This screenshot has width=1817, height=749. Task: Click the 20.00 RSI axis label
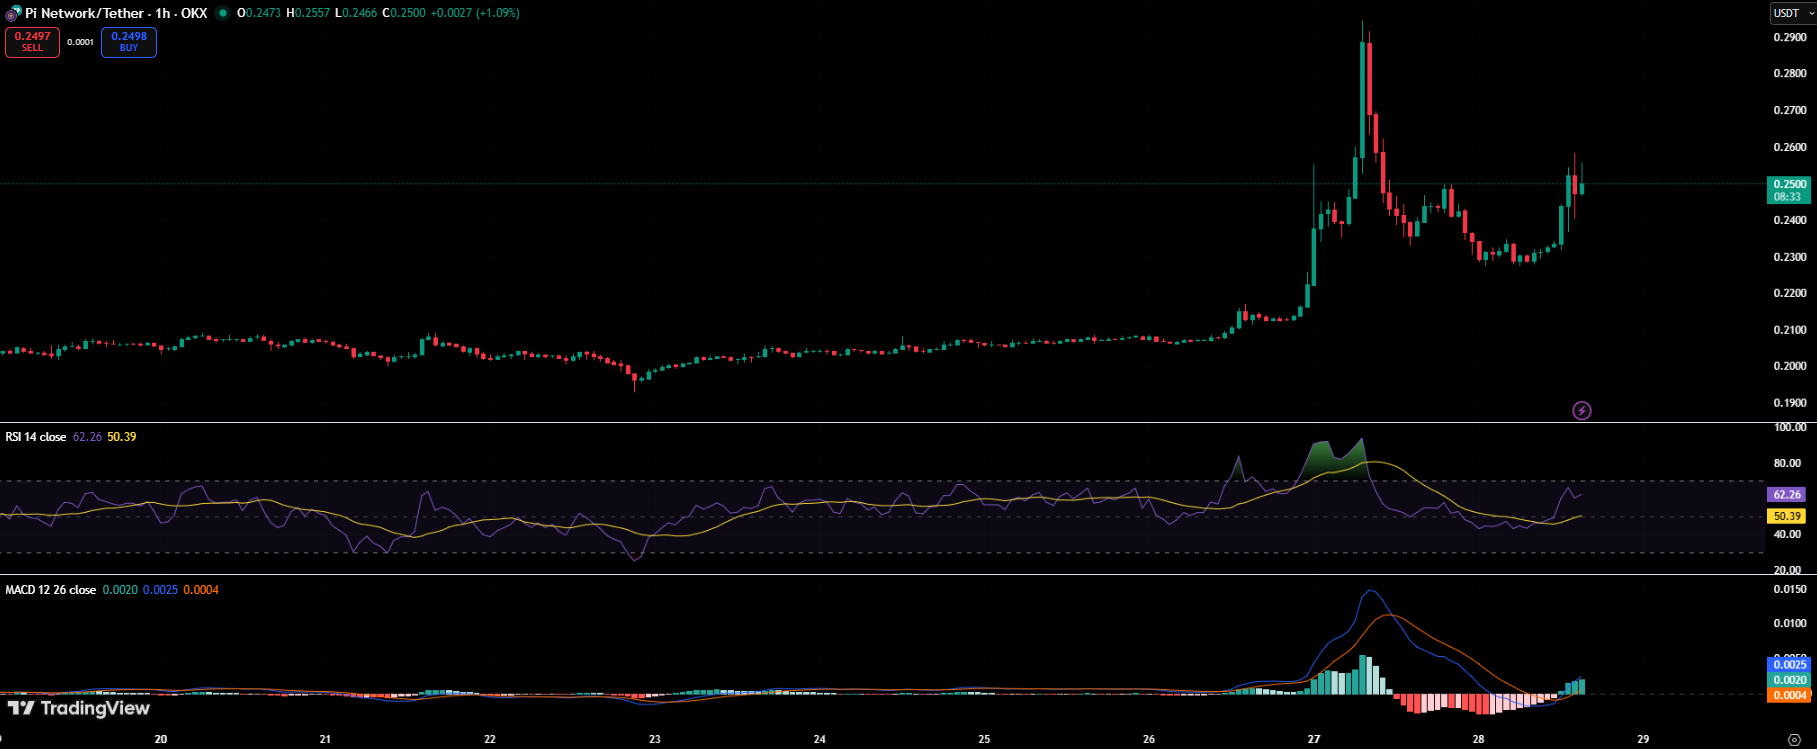1787,569
